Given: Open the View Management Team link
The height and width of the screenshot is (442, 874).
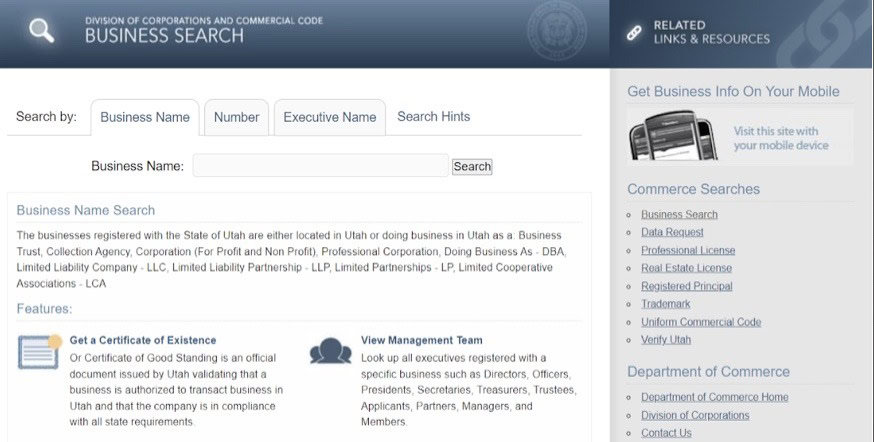Looking at the screenshot, I should point(421,340).
